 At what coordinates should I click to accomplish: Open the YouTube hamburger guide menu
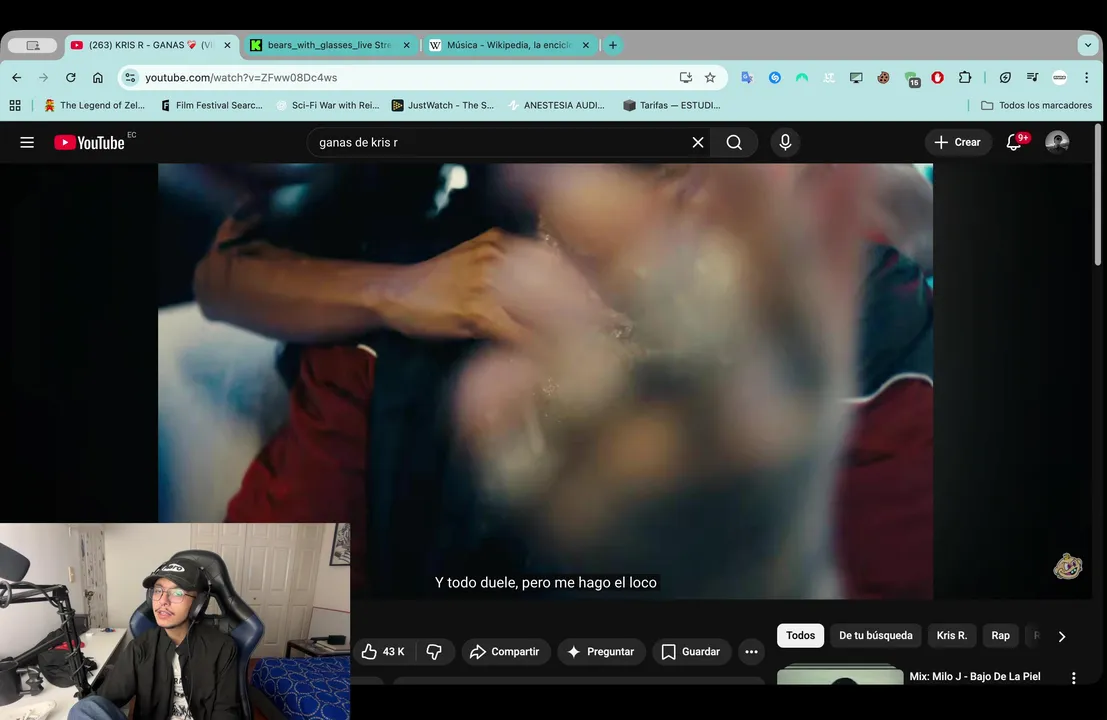coord(27,143)
